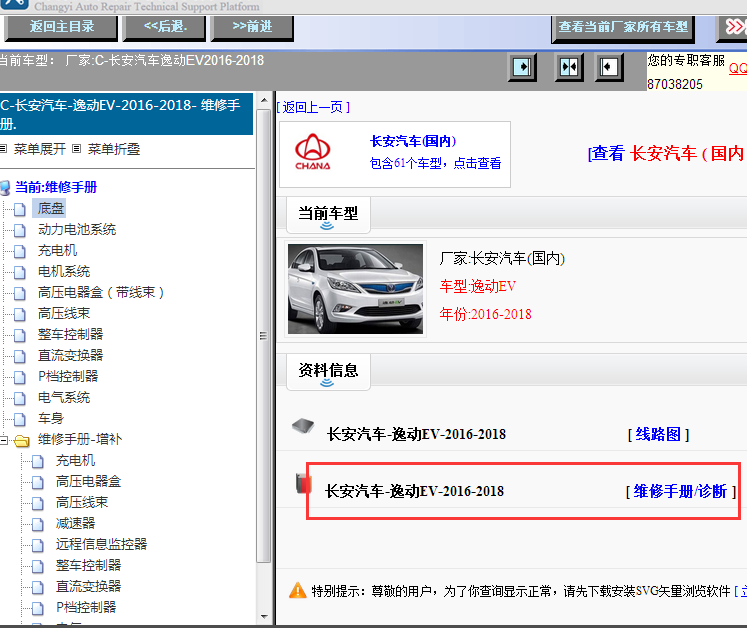Open the 线路图 link

tap(658, 435)
